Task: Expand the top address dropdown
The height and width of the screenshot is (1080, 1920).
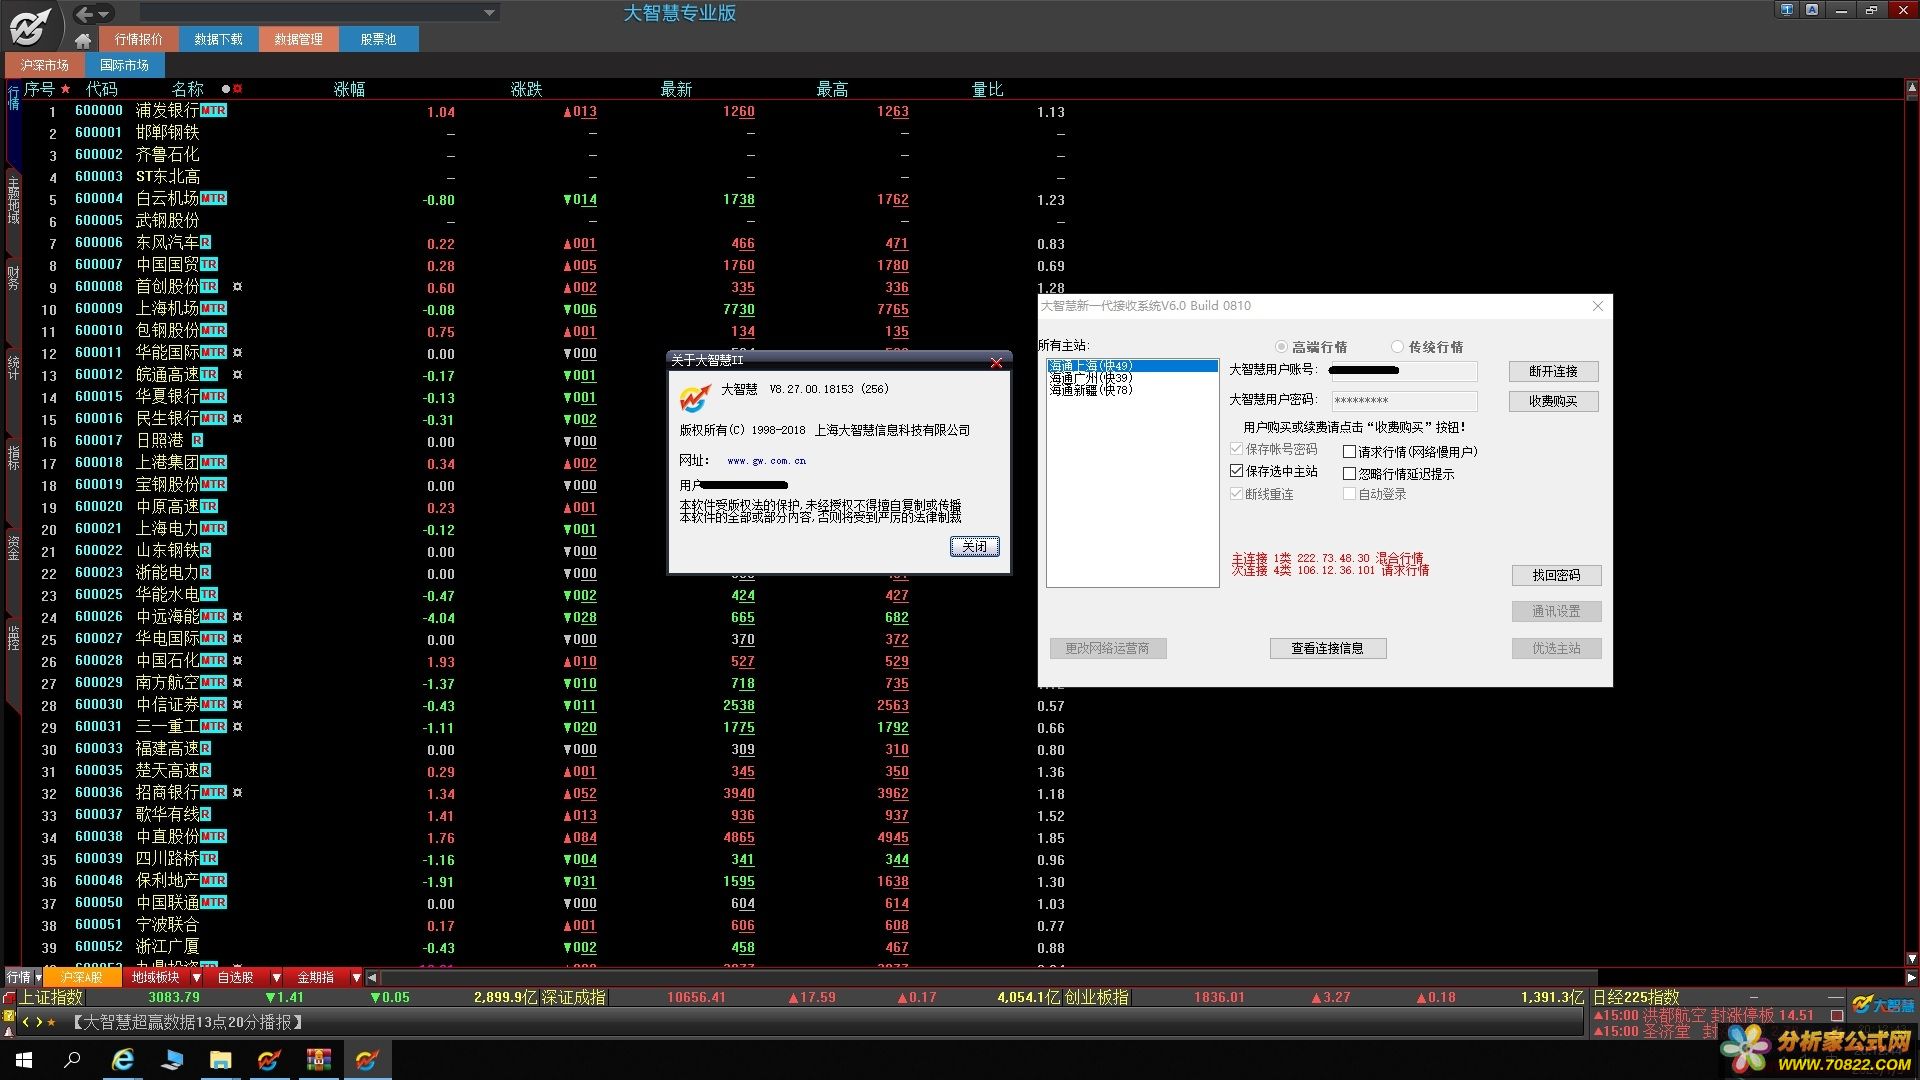Action: pyautogui.click(x=489, y=13)
